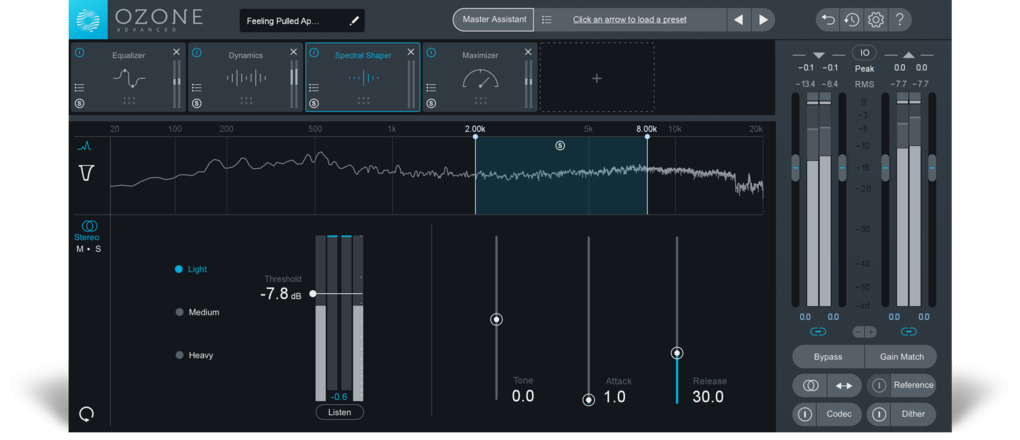The height and width of the screenshot is (440, 1020).
Task: Choose Light shaping mode
Action: (191, 269)
